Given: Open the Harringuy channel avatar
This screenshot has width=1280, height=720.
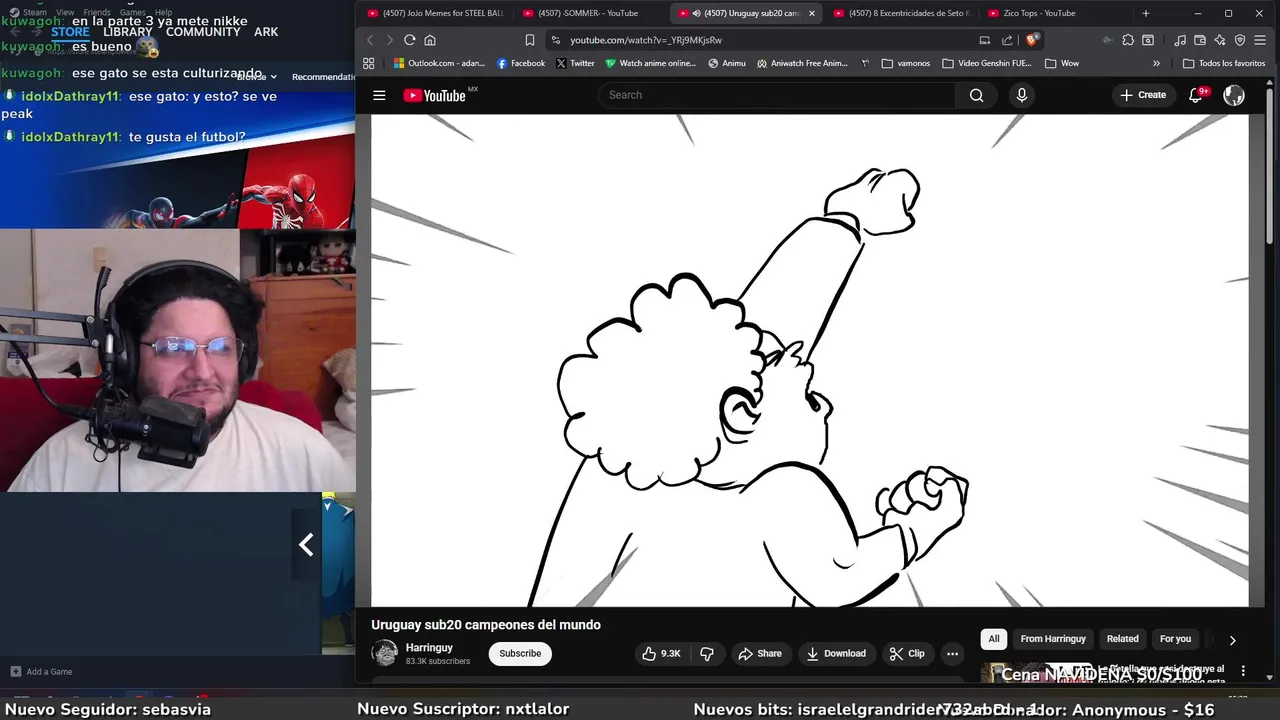Looking at the screenshot, I should click(385, 653).
